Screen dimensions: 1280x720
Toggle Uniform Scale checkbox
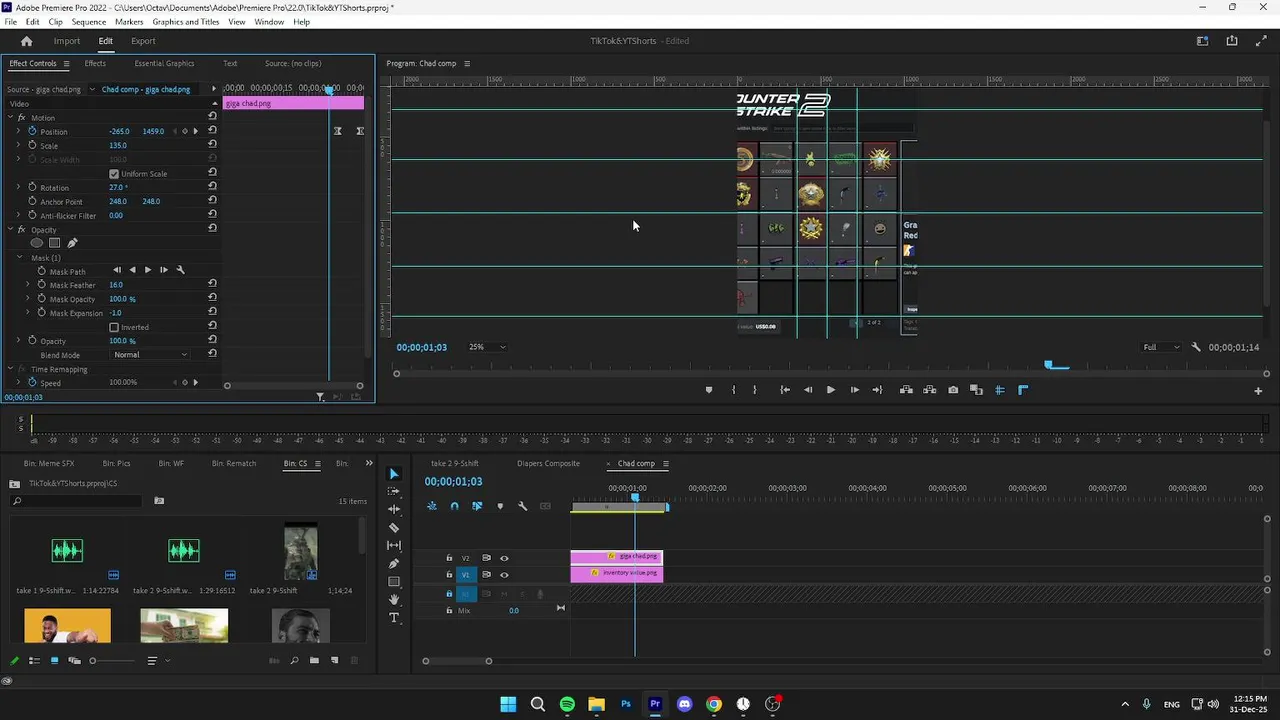click(114, 174)
